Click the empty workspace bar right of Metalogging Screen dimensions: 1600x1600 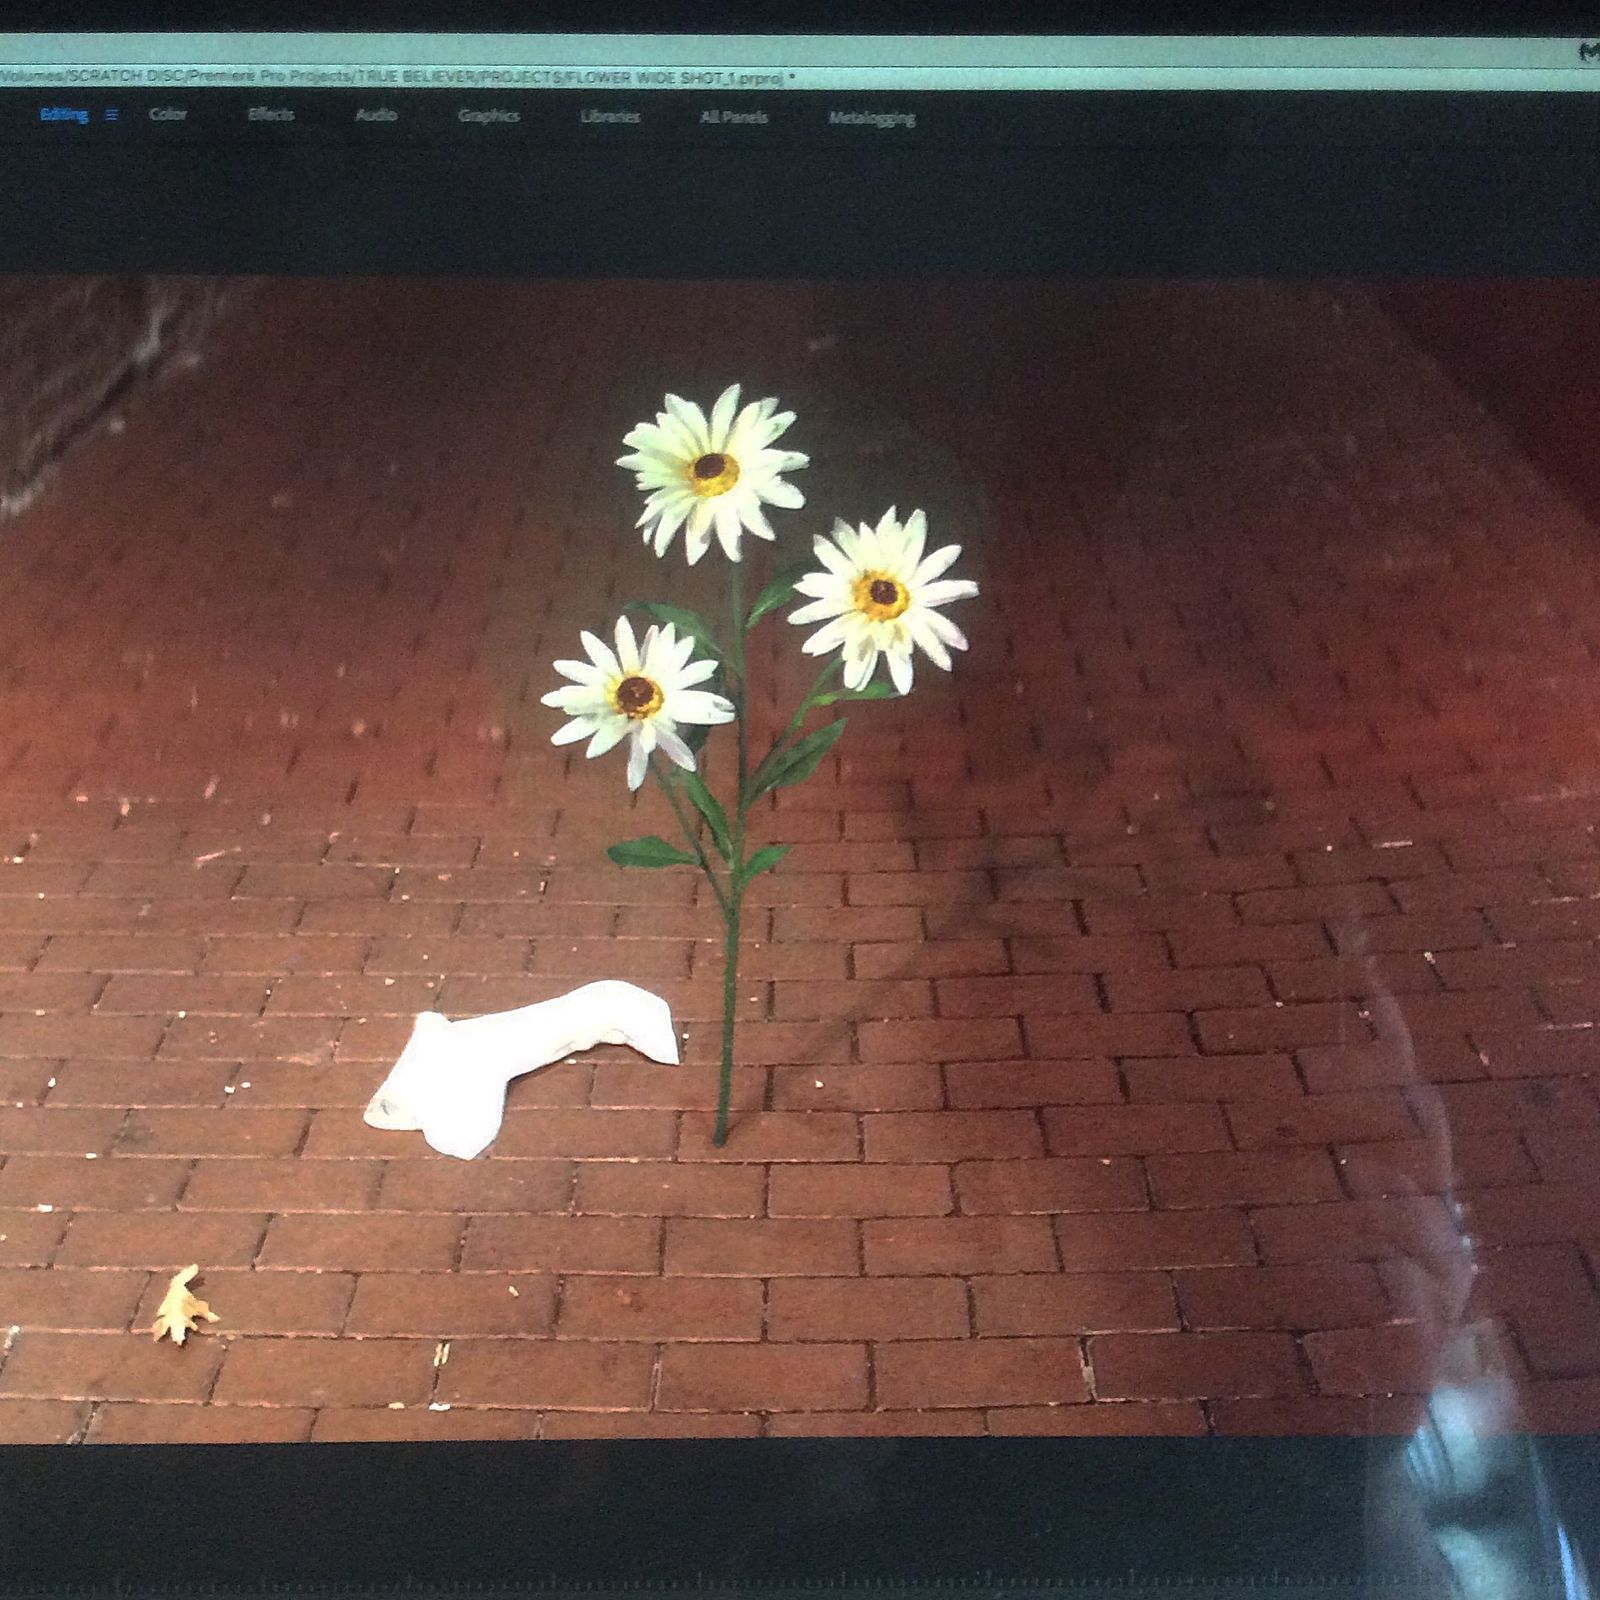click(x=1250, y=118)
